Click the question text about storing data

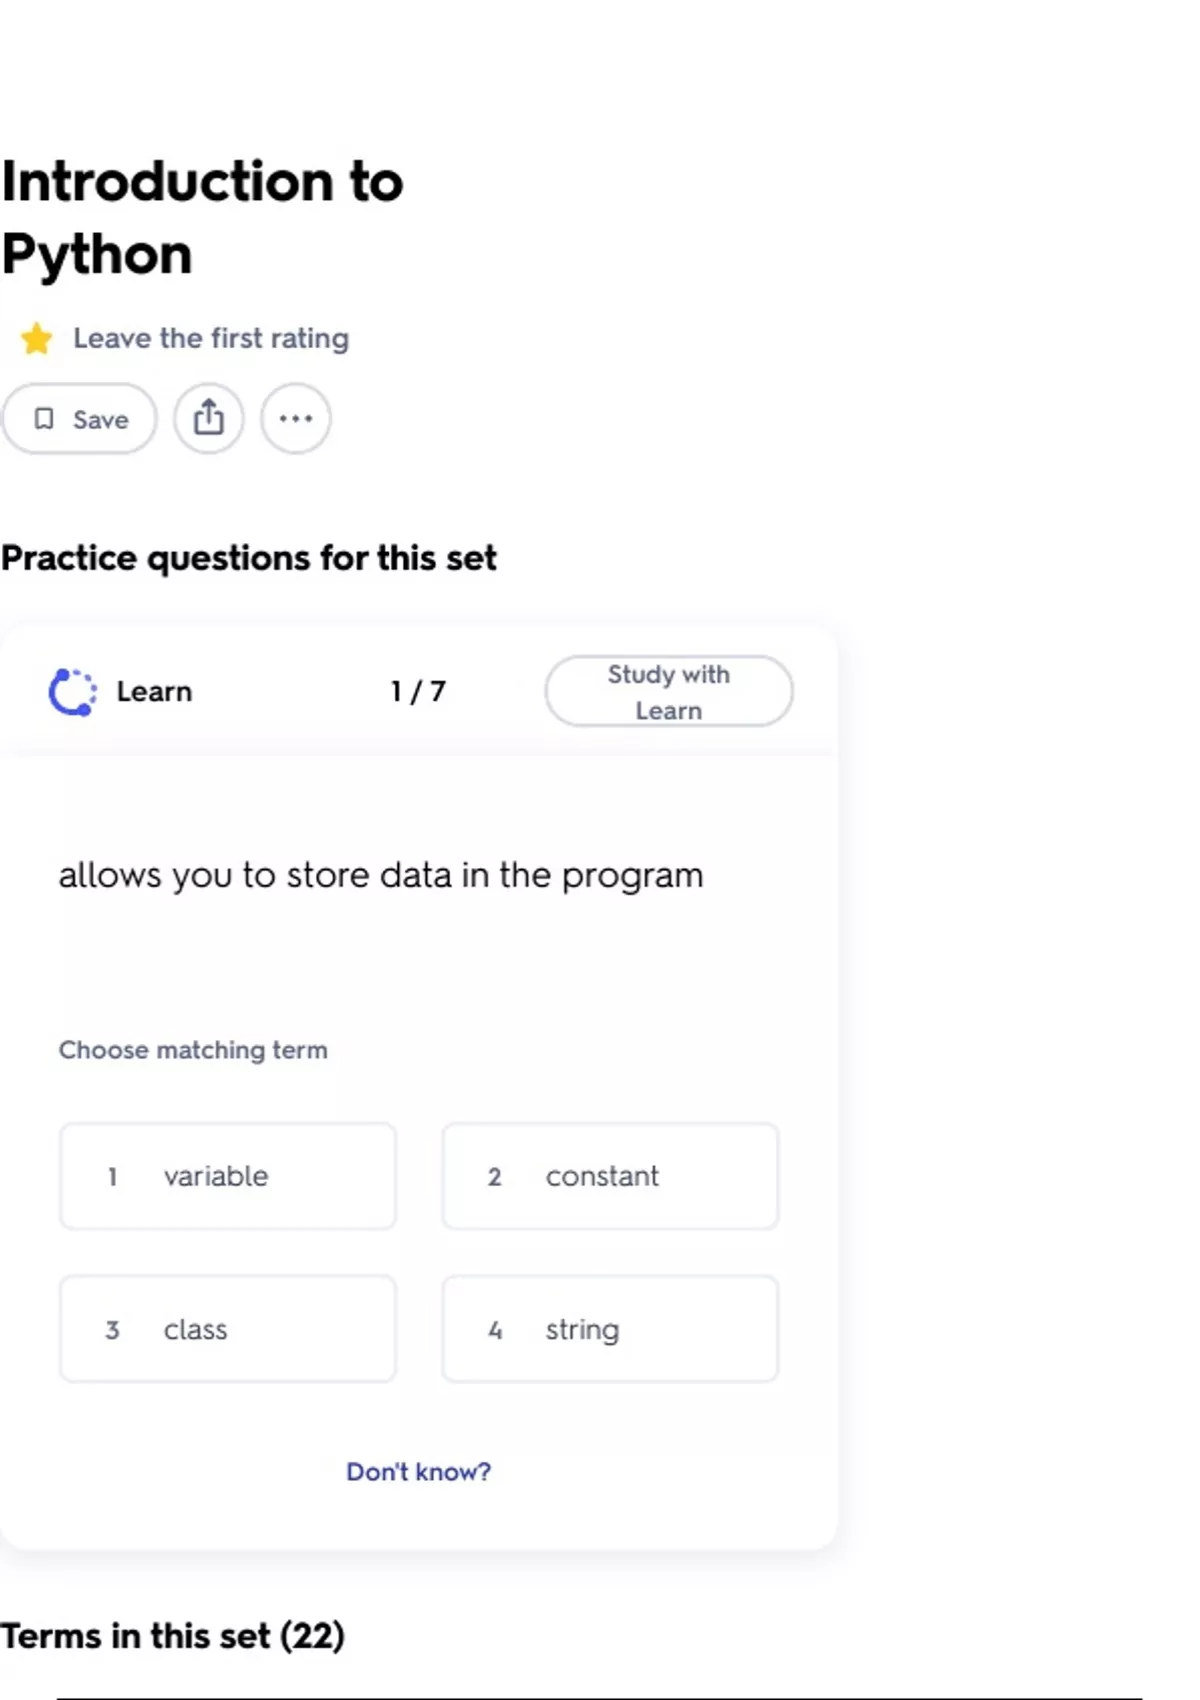pos(380,875)
